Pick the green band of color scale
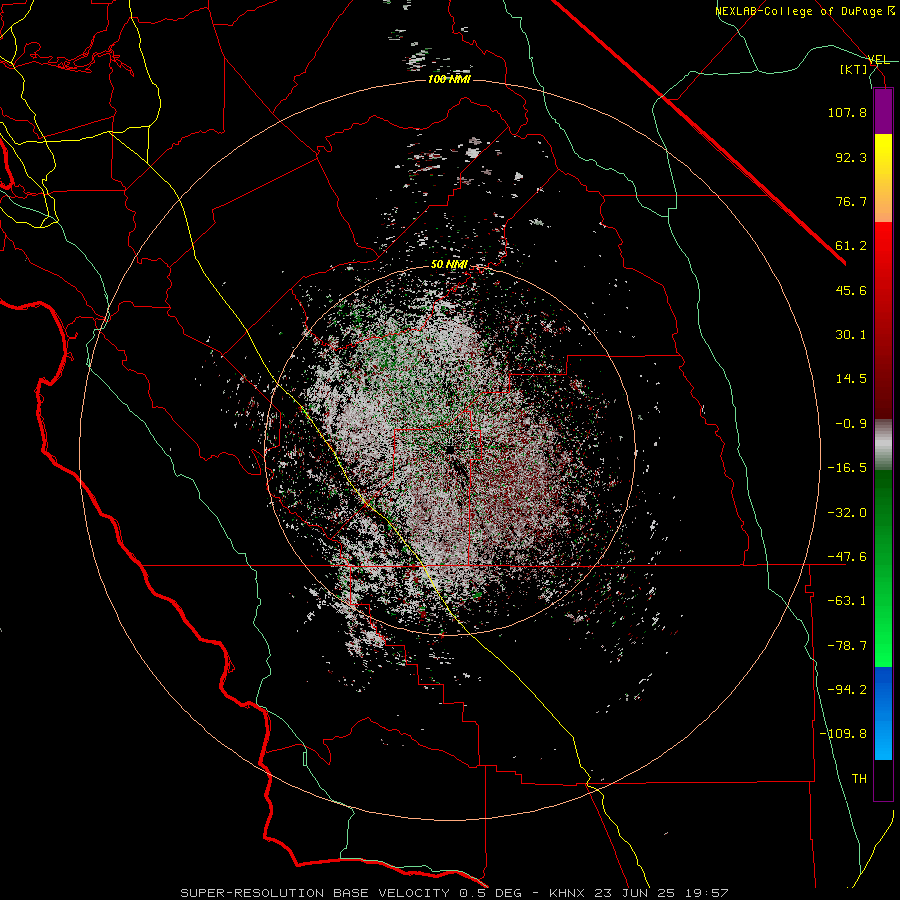The height and width of the screenshot is (900, 900). (883, 568)
